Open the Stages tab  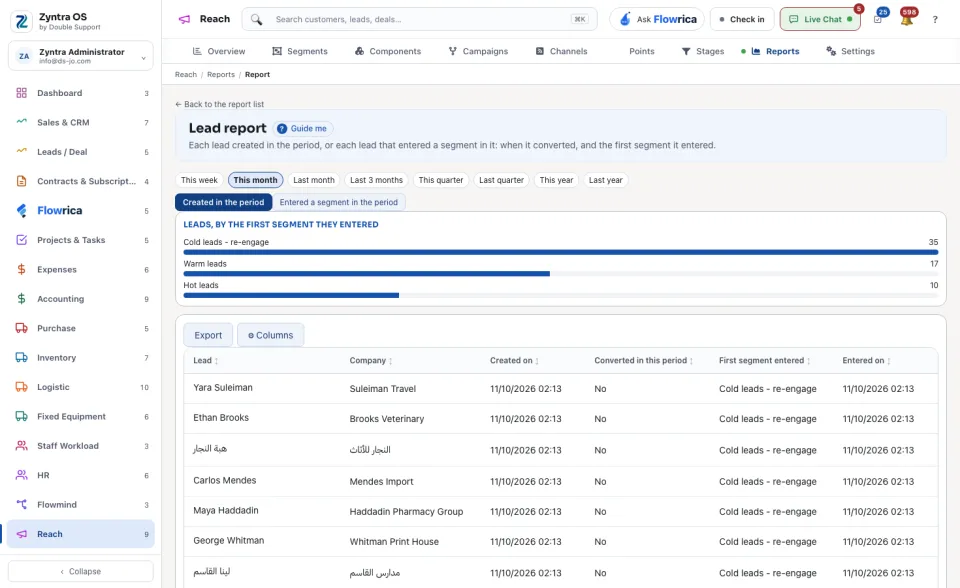[703, 51]
